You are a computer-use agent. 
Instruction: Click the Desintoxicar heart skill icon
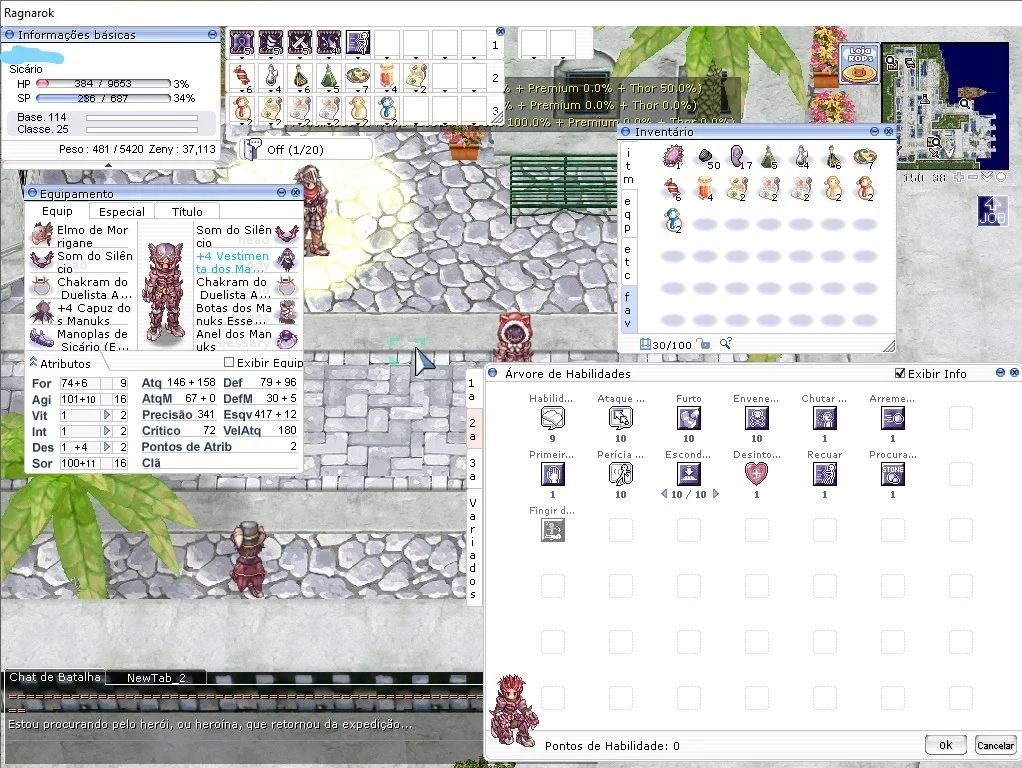tap(757, 474)
